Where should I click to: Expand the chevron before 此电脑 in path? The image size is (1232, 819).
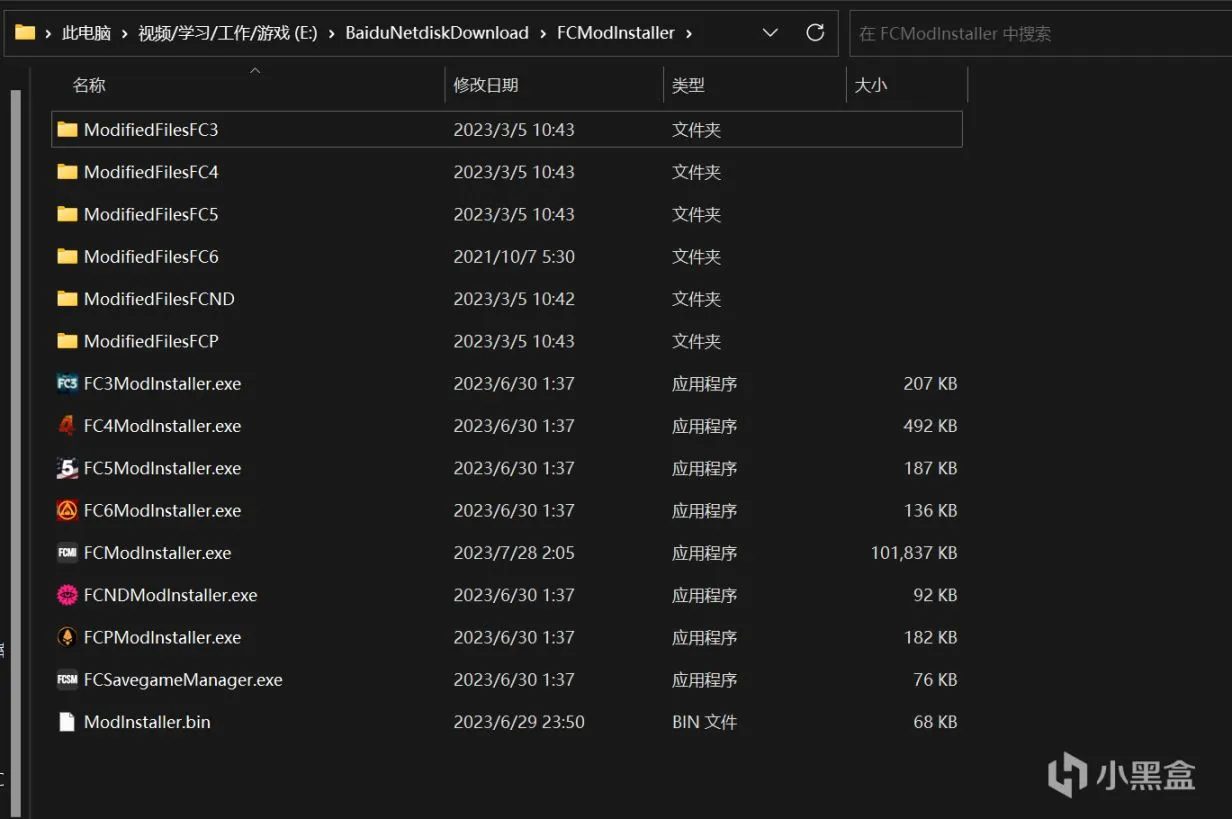point(48,33)
